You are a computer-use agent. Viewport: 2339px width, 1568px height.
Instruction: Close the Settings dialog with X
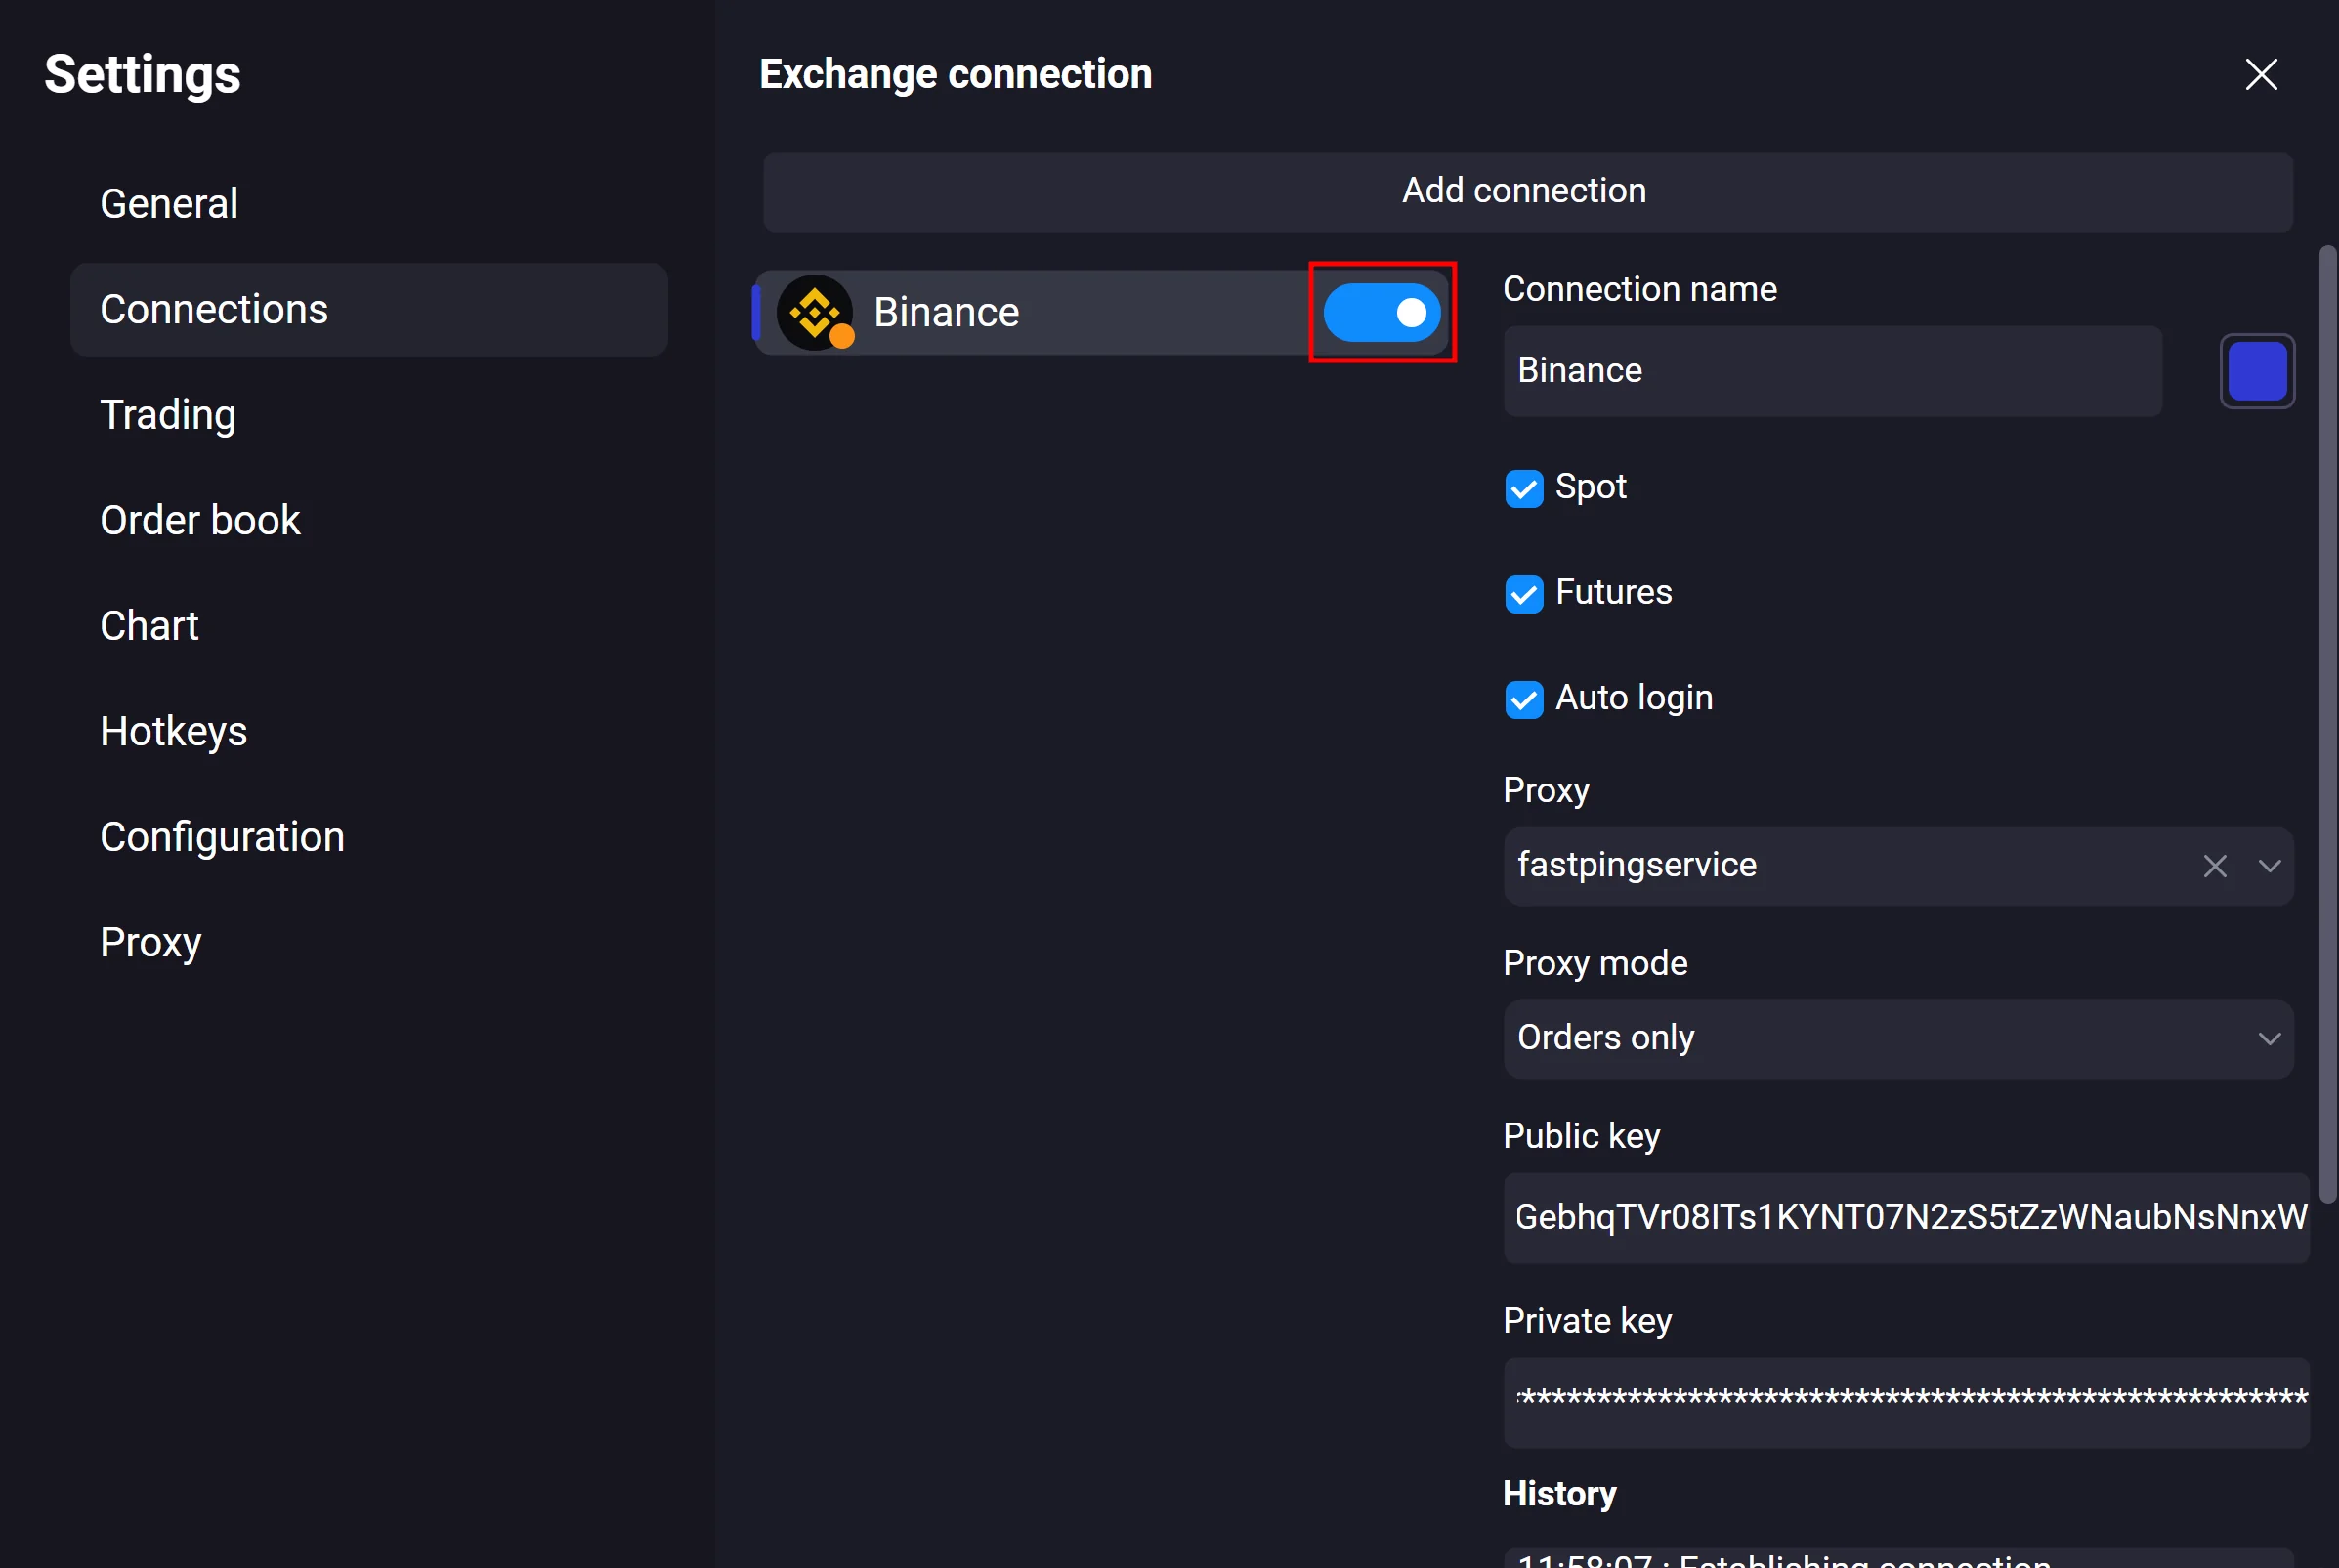coord(2260,75)
